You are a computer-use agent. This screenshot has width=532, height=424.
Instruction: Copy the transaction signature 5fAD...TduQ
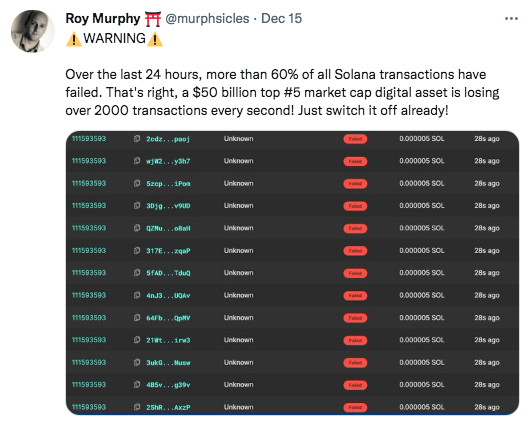(x=137, y=273)
